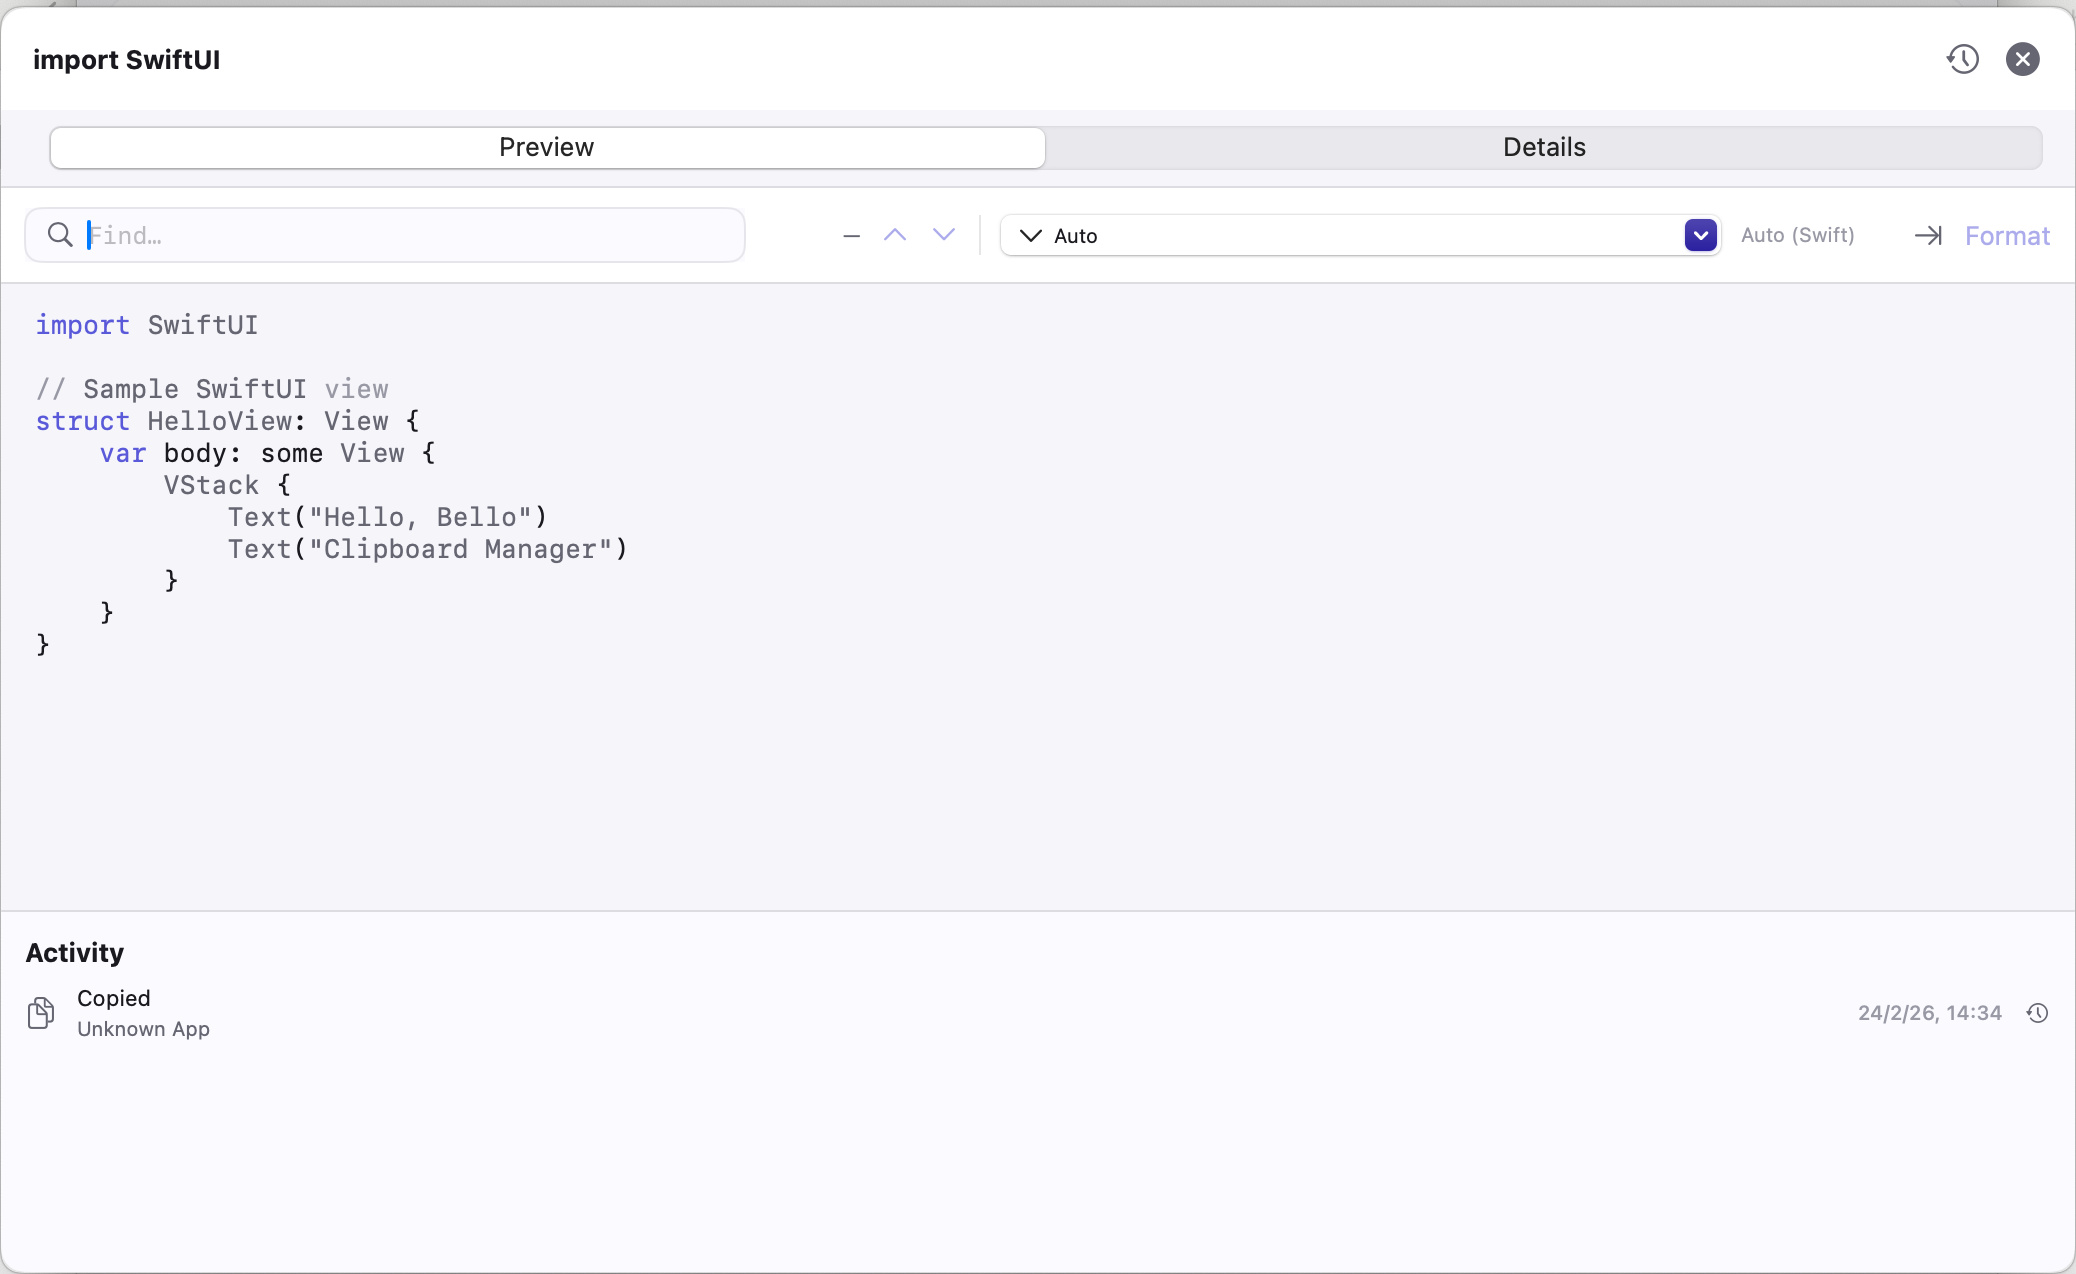Jump to next match with down chevron
The width and height of the screenshot is (2076, 1274).
tap(944, 235)
